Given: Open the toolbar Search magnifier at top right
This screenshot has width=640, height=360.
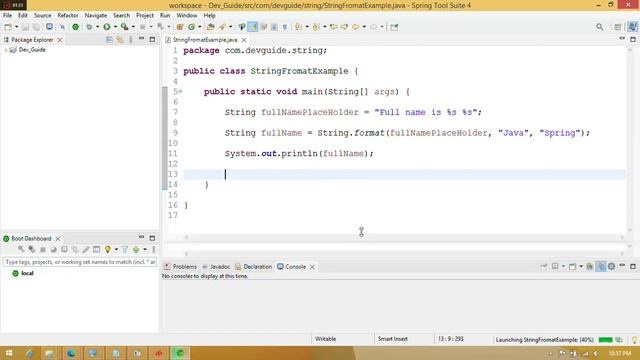Looking at the screenshot, I should (x=600, y=27).
